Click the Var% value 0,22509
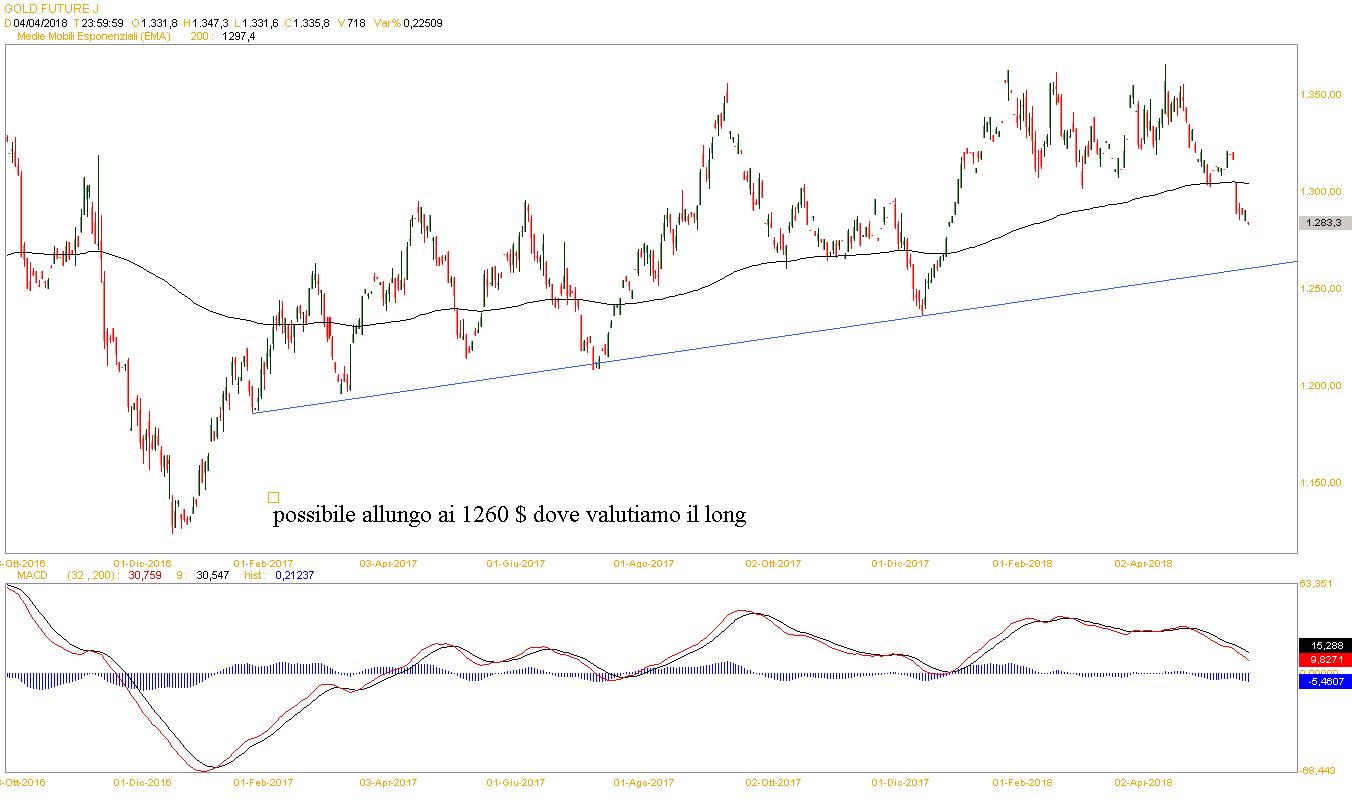The image size is (1352, 800). coord(421,23)
